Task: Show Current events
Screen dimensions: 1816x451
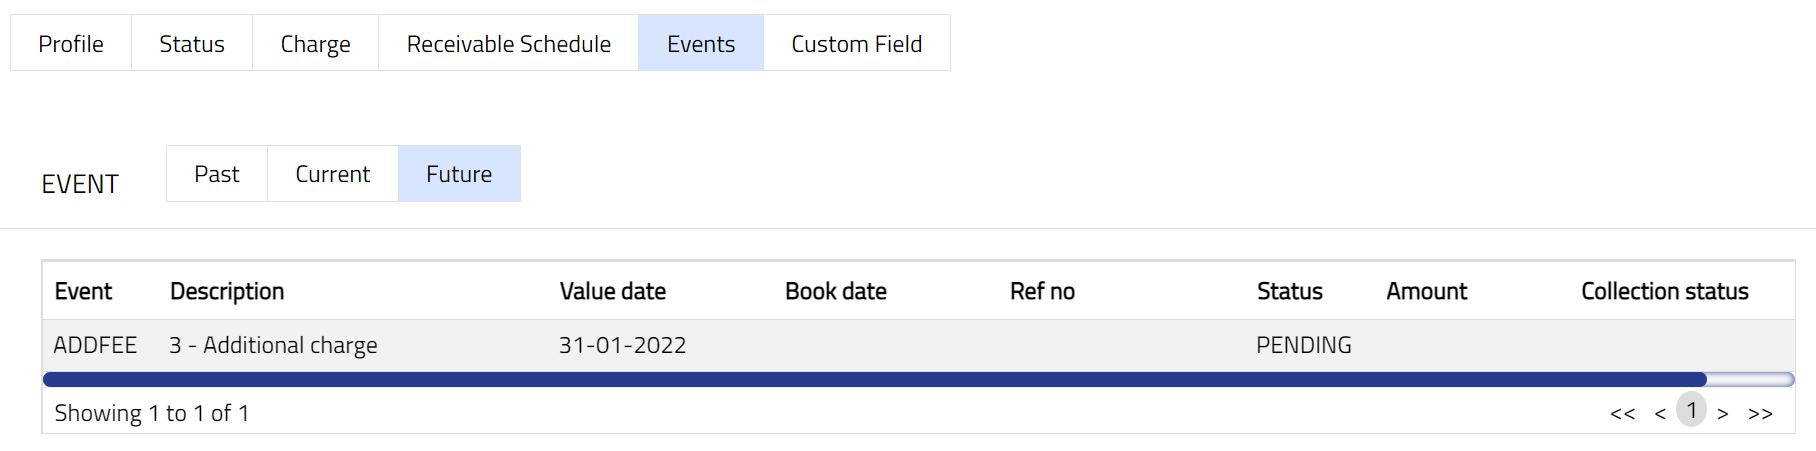Action: (x=332, y=174)
